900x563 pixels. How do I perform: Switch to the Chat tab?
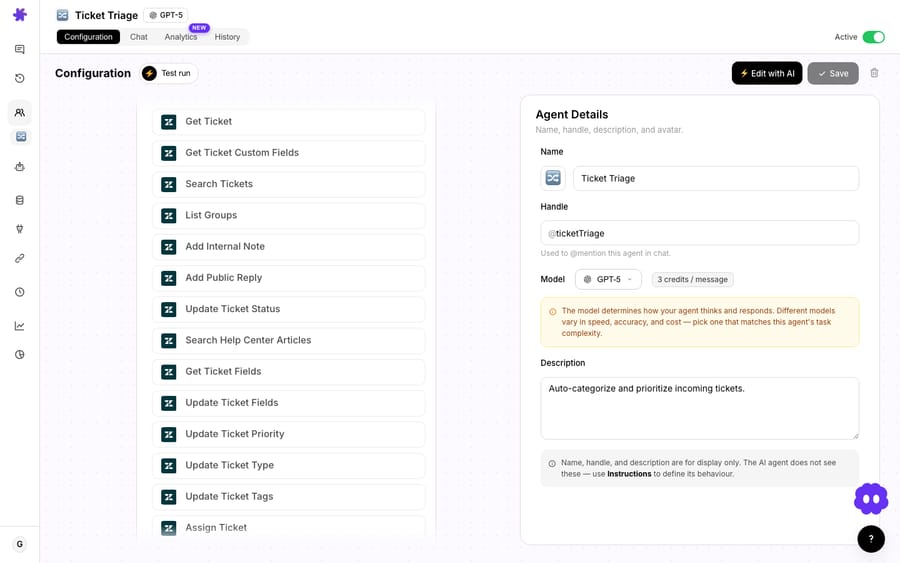point(138,37)
